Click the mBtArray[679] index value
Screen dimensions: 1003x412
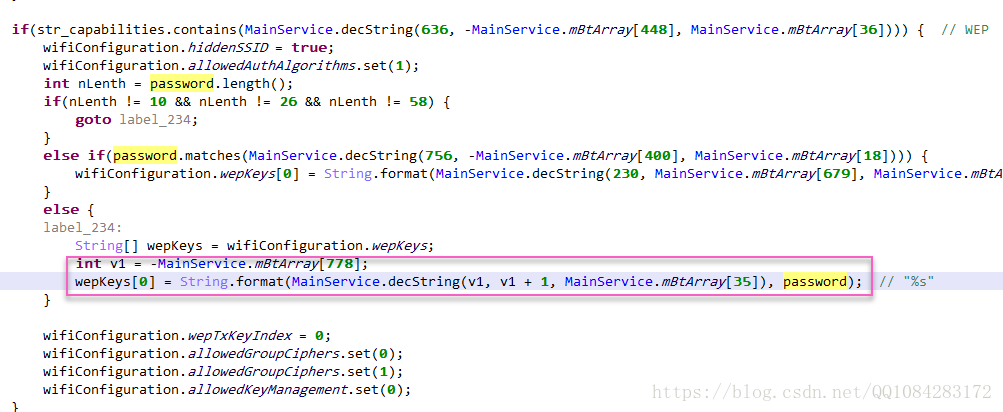[839, 173]
